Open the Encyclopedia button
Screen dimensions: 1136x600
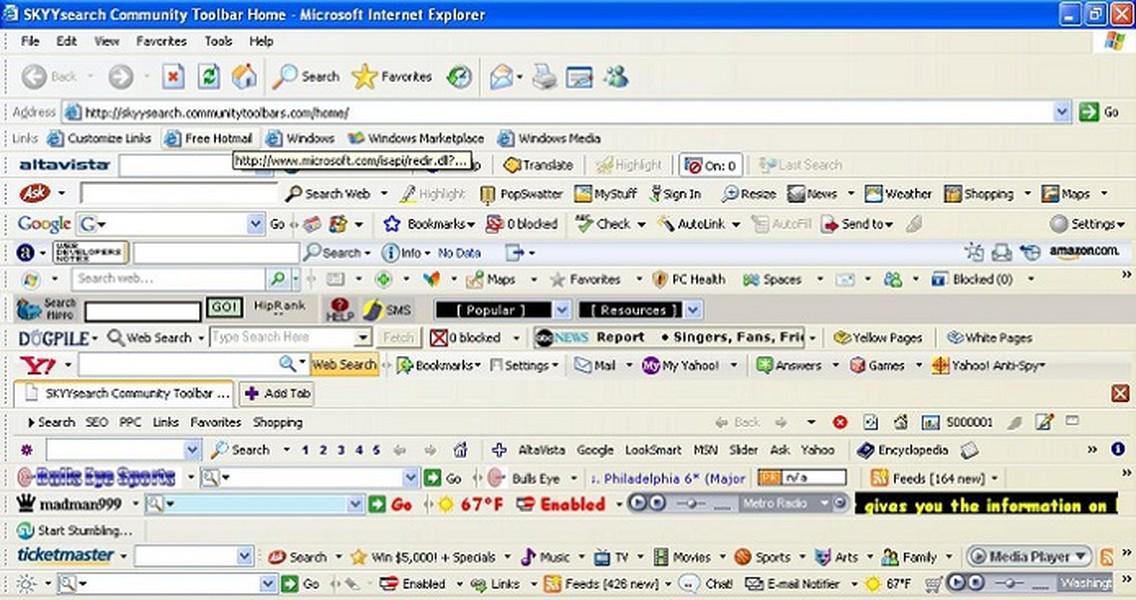pyautogui.click(x=903, y=450)
